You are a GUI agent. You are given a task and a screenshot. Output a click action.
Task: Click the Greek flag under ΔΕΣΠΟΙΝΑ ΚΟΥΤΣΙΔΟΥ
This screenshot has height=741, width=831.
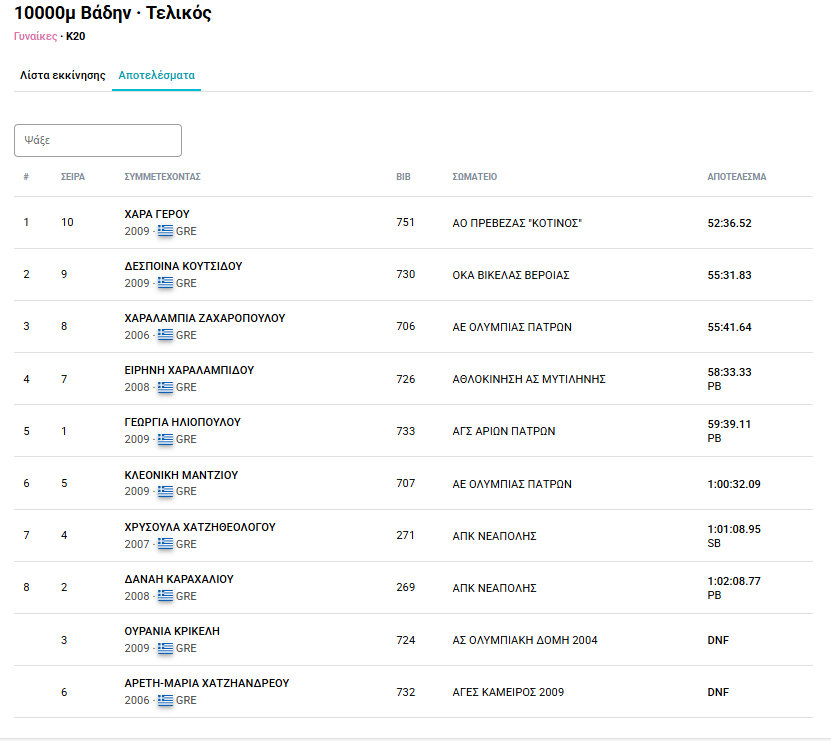(165, 283)
